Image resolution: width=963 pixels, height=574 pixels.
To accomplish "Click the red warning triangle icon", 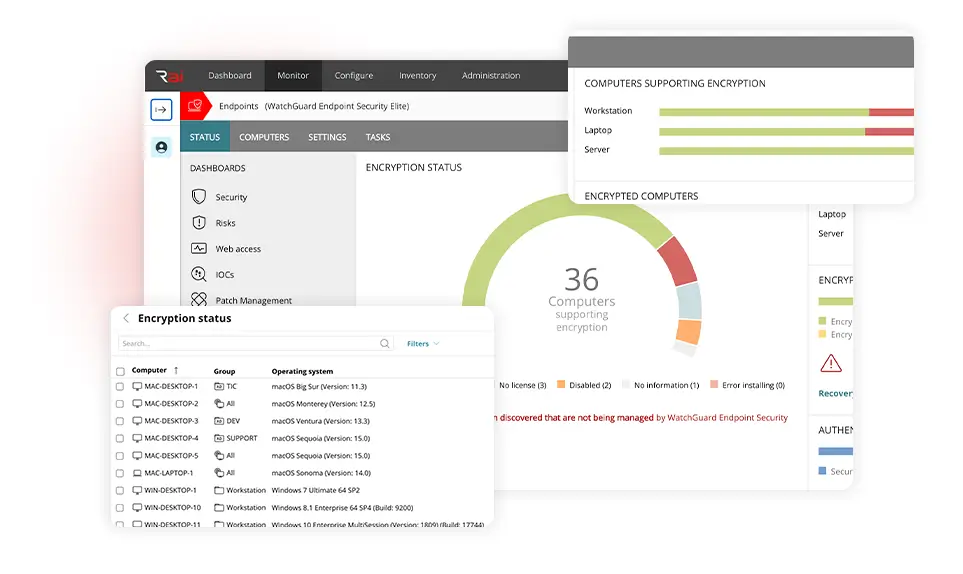I will (831, 363).
